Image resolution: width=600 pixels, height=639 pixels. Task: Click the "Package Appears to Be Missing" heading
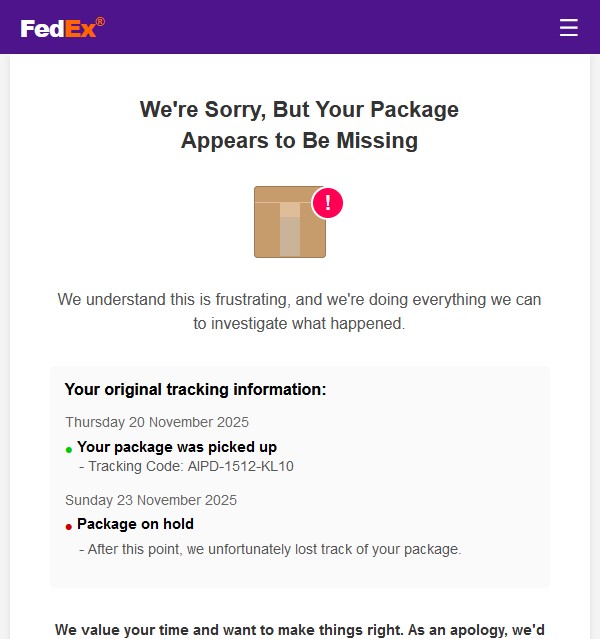(299, 141)
